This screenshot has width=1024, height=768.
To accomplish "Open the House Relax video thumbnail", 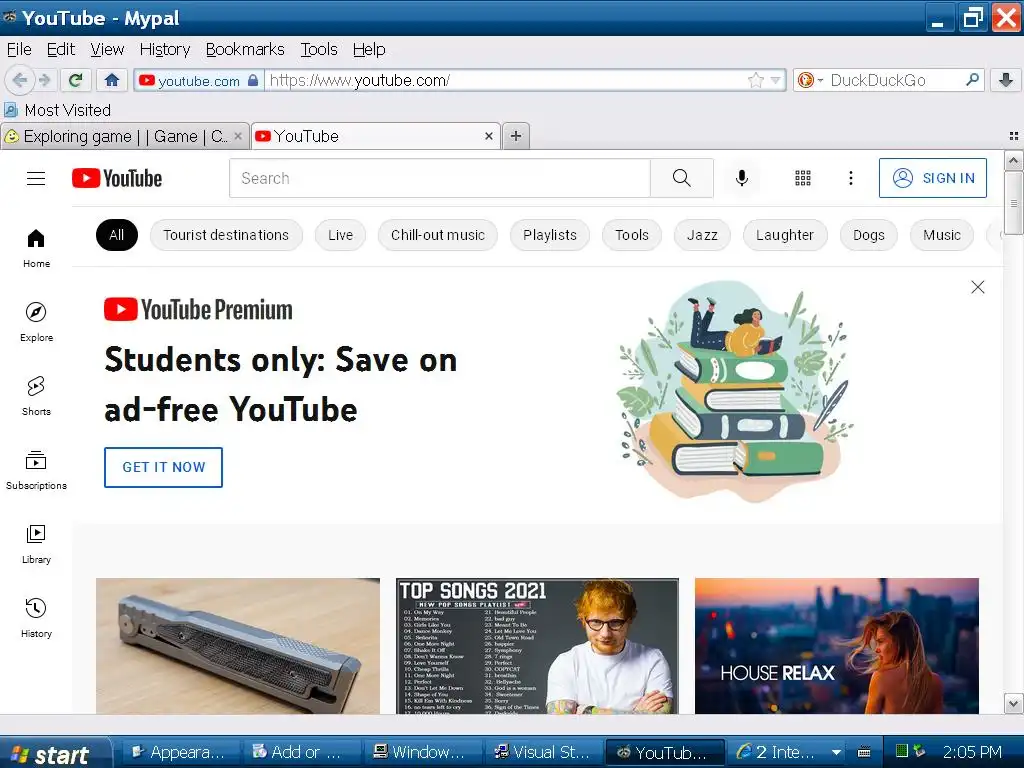I will click(x=837, y=646).
